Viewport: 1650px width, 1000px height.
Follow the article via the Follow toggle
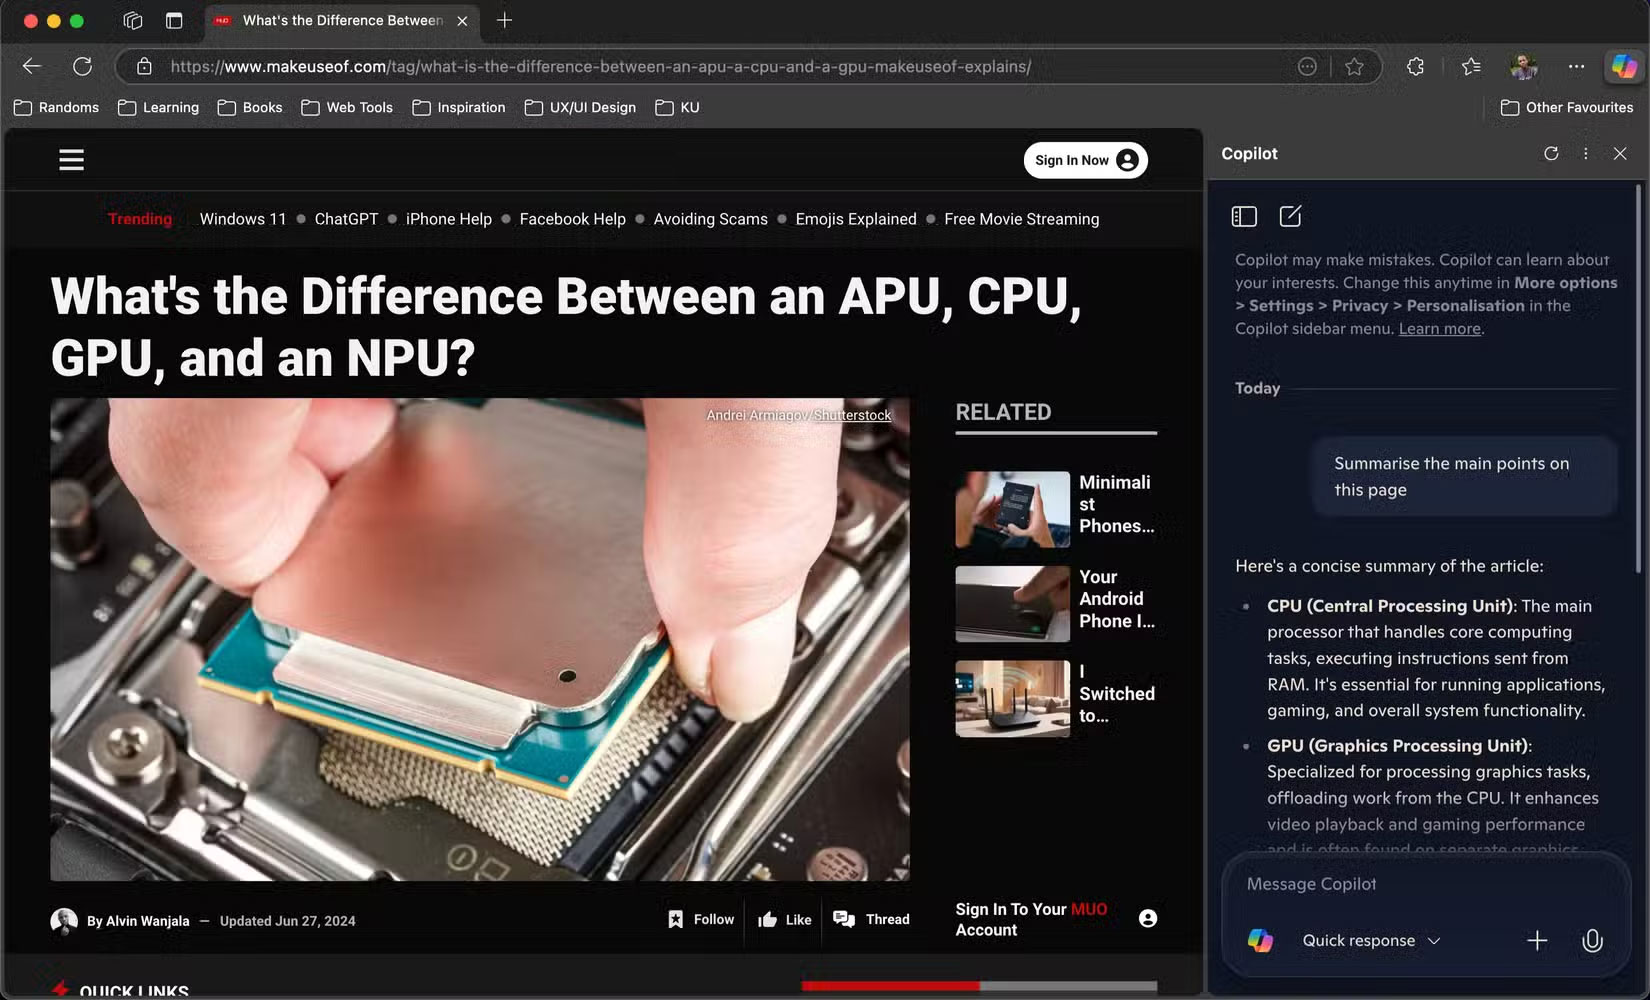[x=700, y=918]
